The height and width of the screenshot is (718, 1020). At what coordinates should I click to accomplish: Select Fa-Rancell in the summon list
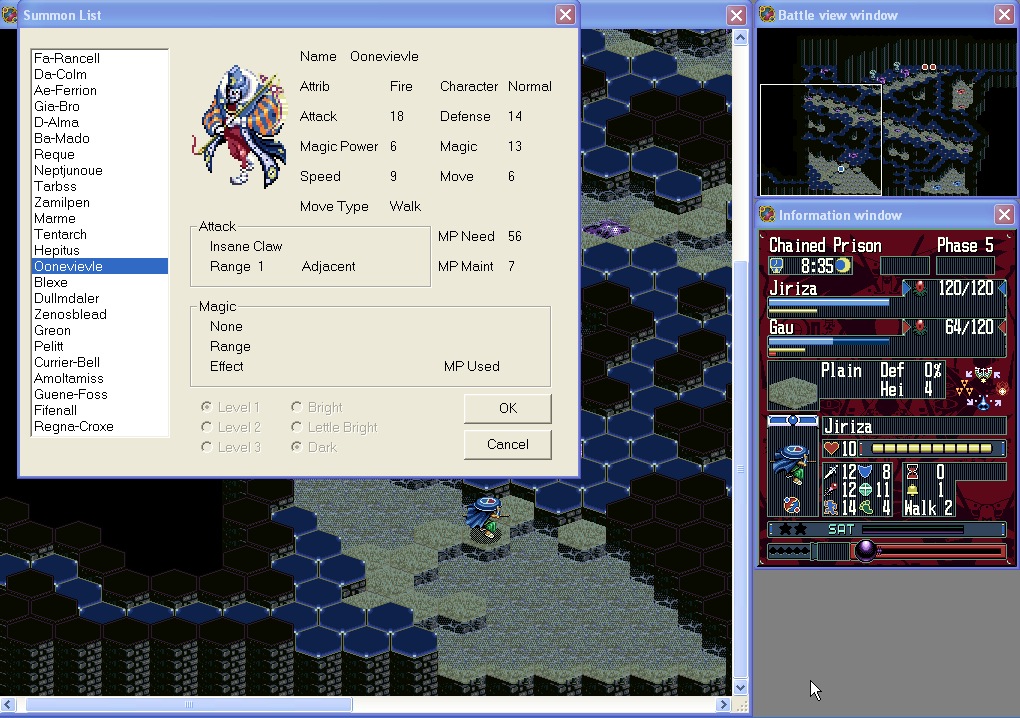67,58
